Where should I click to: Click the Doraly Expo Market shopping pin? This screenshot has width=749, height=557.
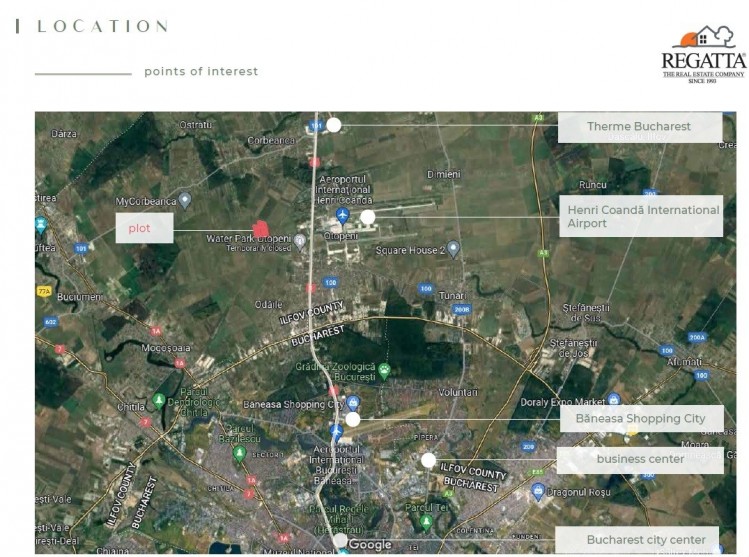click(x=614, y=399)
